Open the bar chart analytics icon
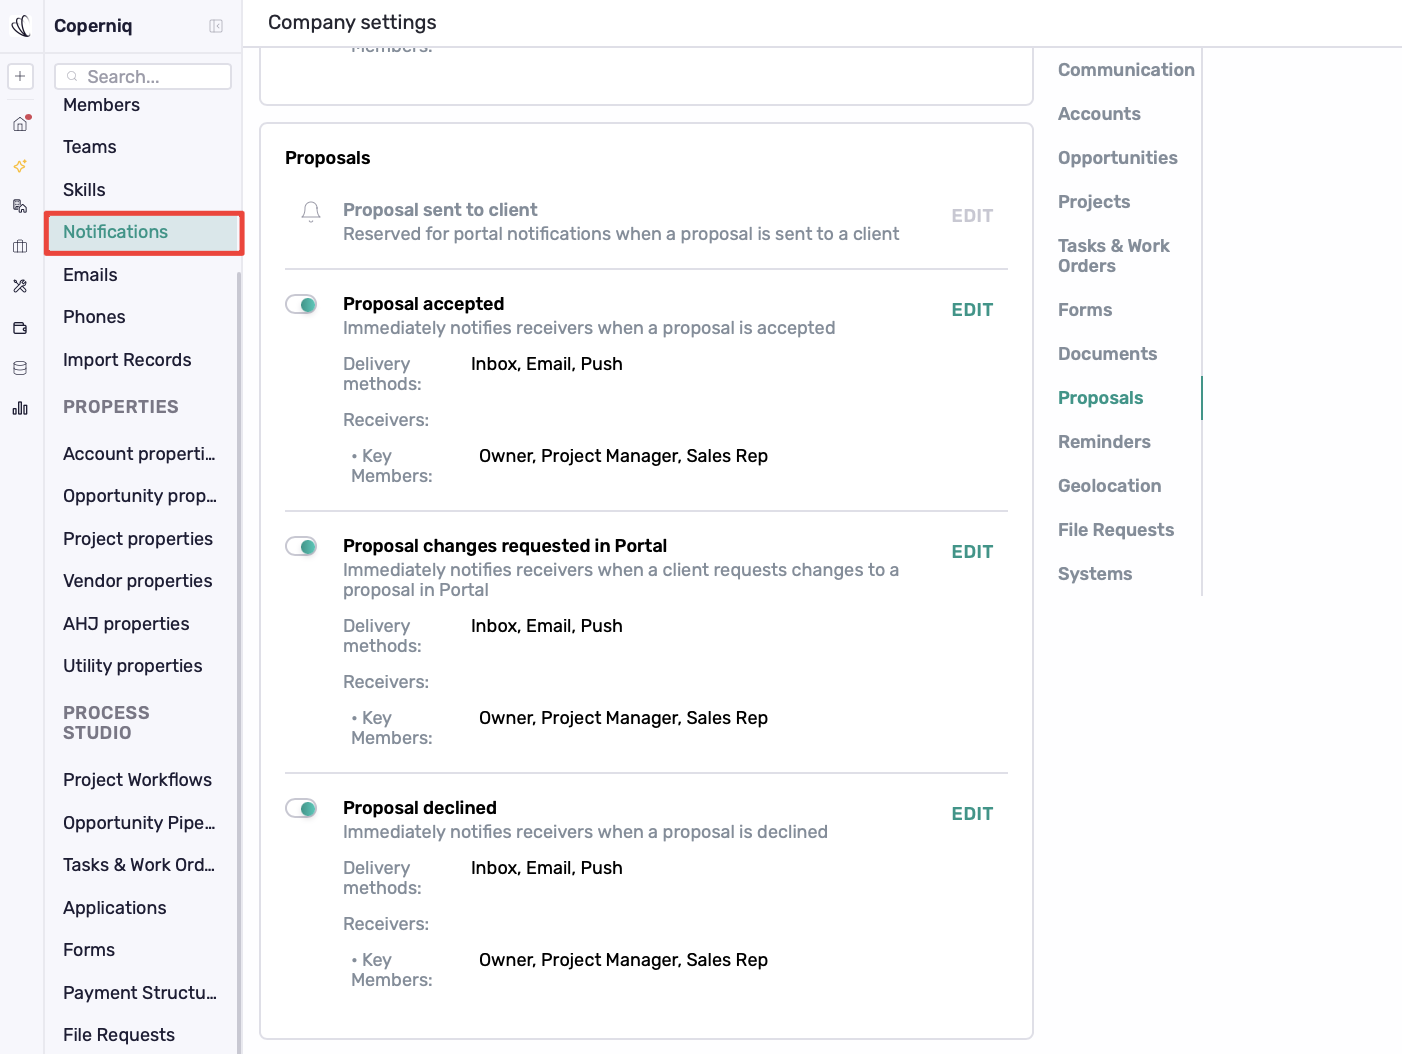Image resolution: width=1402 pixels, height=1054 pixels. pyautogui.click(x=20, y=408)
